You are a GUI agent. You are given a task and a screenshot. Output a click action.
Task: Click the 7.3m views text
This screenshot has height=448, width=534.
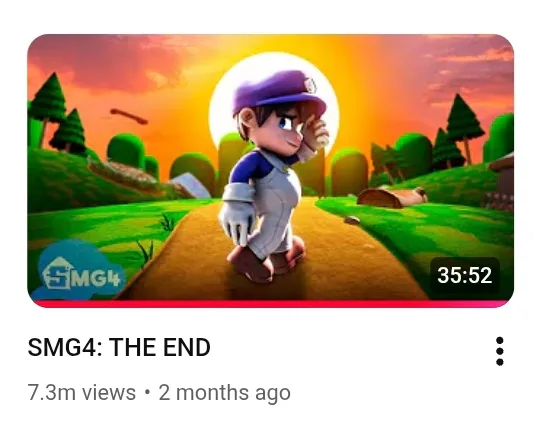(82, 392)
